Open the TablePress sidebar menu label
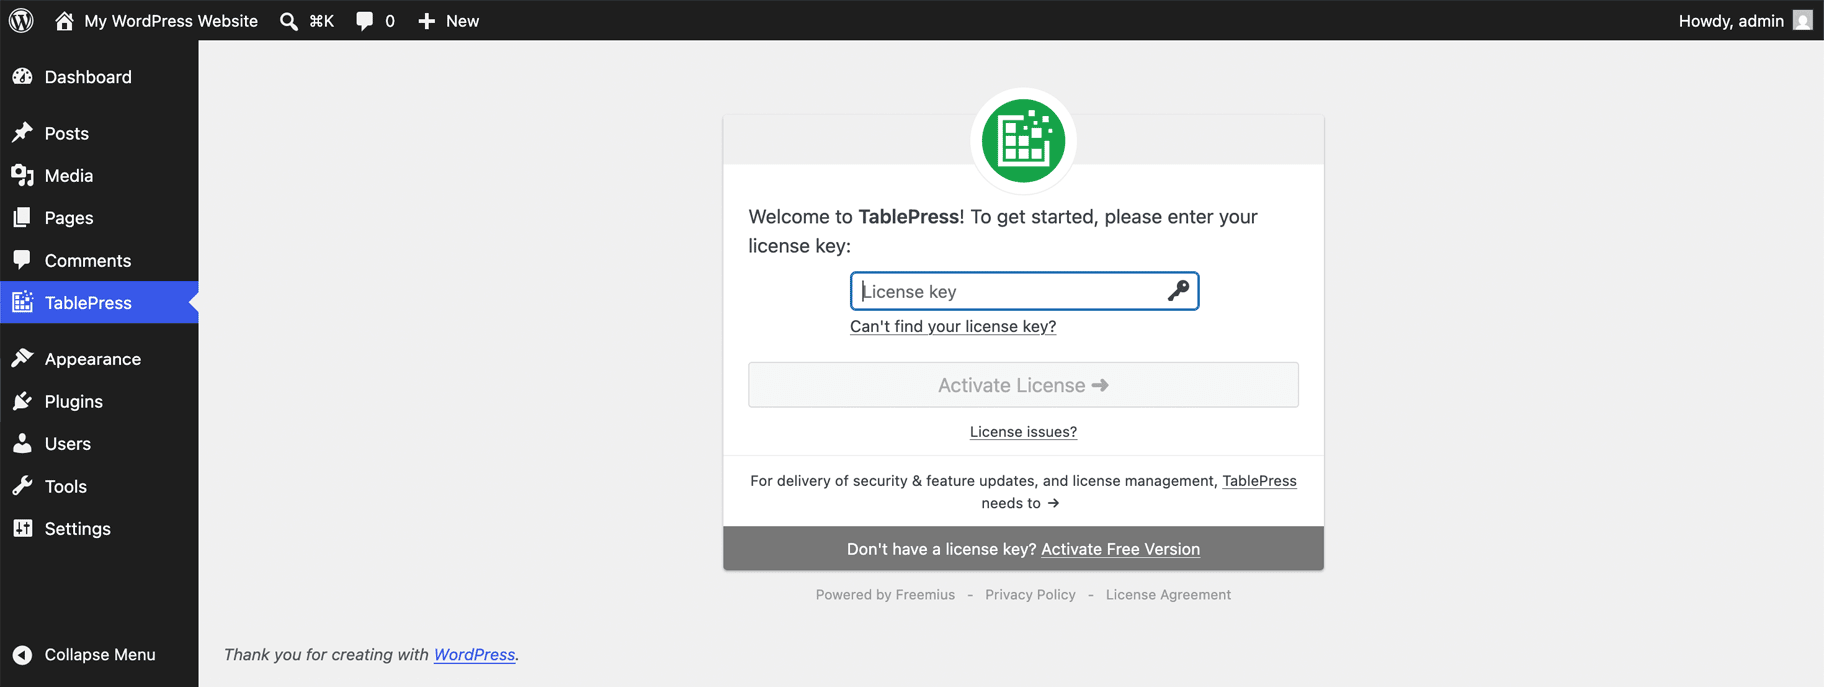Screen dimensions: 1824x687 tap(88, 302)
